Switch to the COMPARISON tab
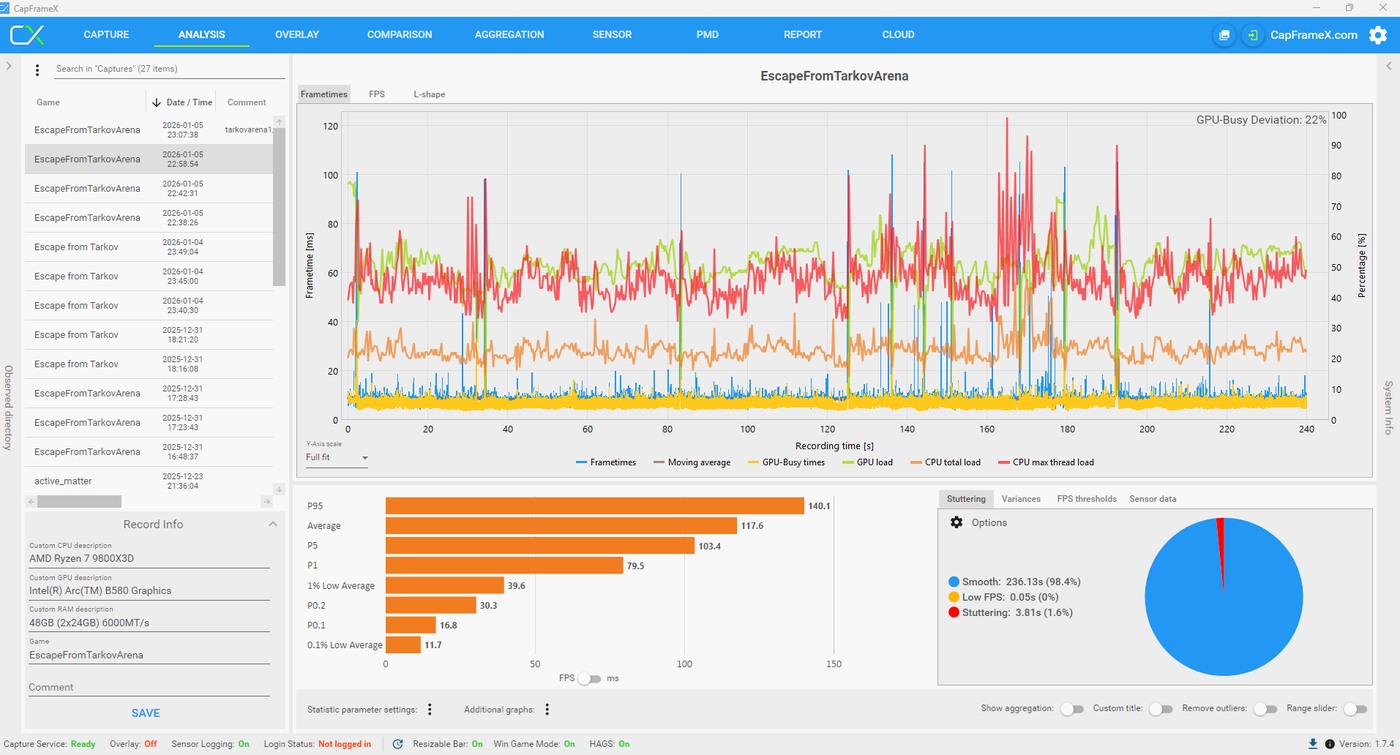The width and height of the screenshot is (1400, 755). click(399, 35)
